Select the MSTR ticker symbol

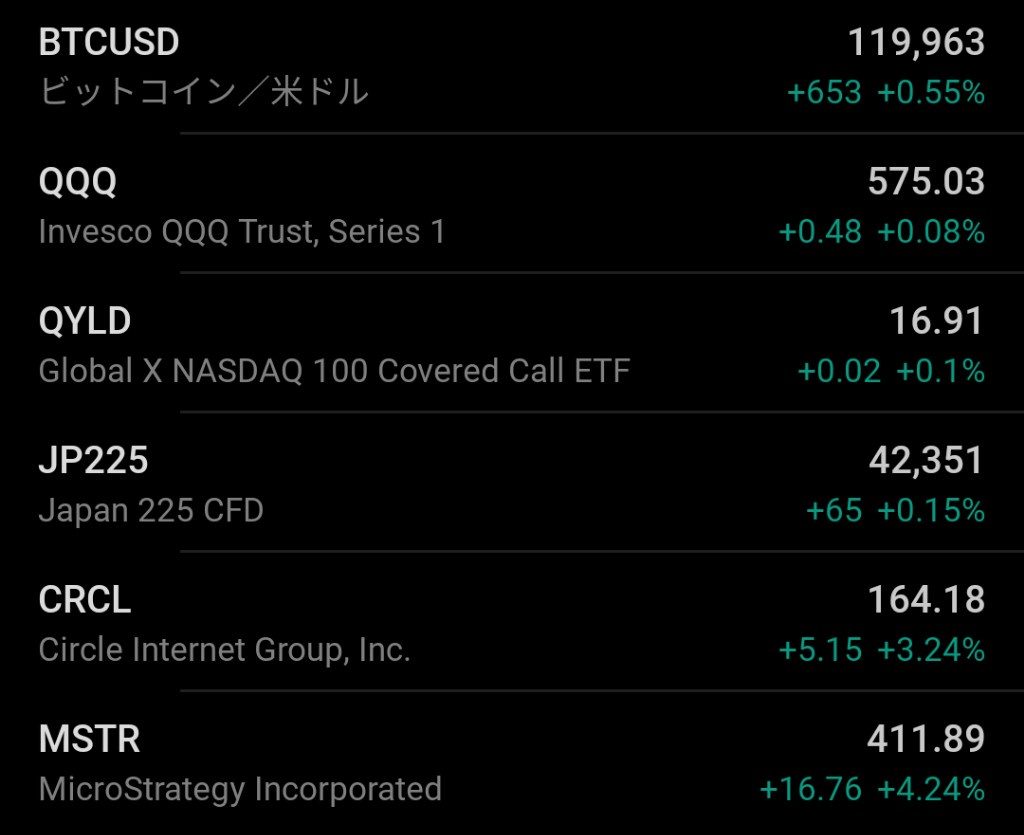pos(89,739)
